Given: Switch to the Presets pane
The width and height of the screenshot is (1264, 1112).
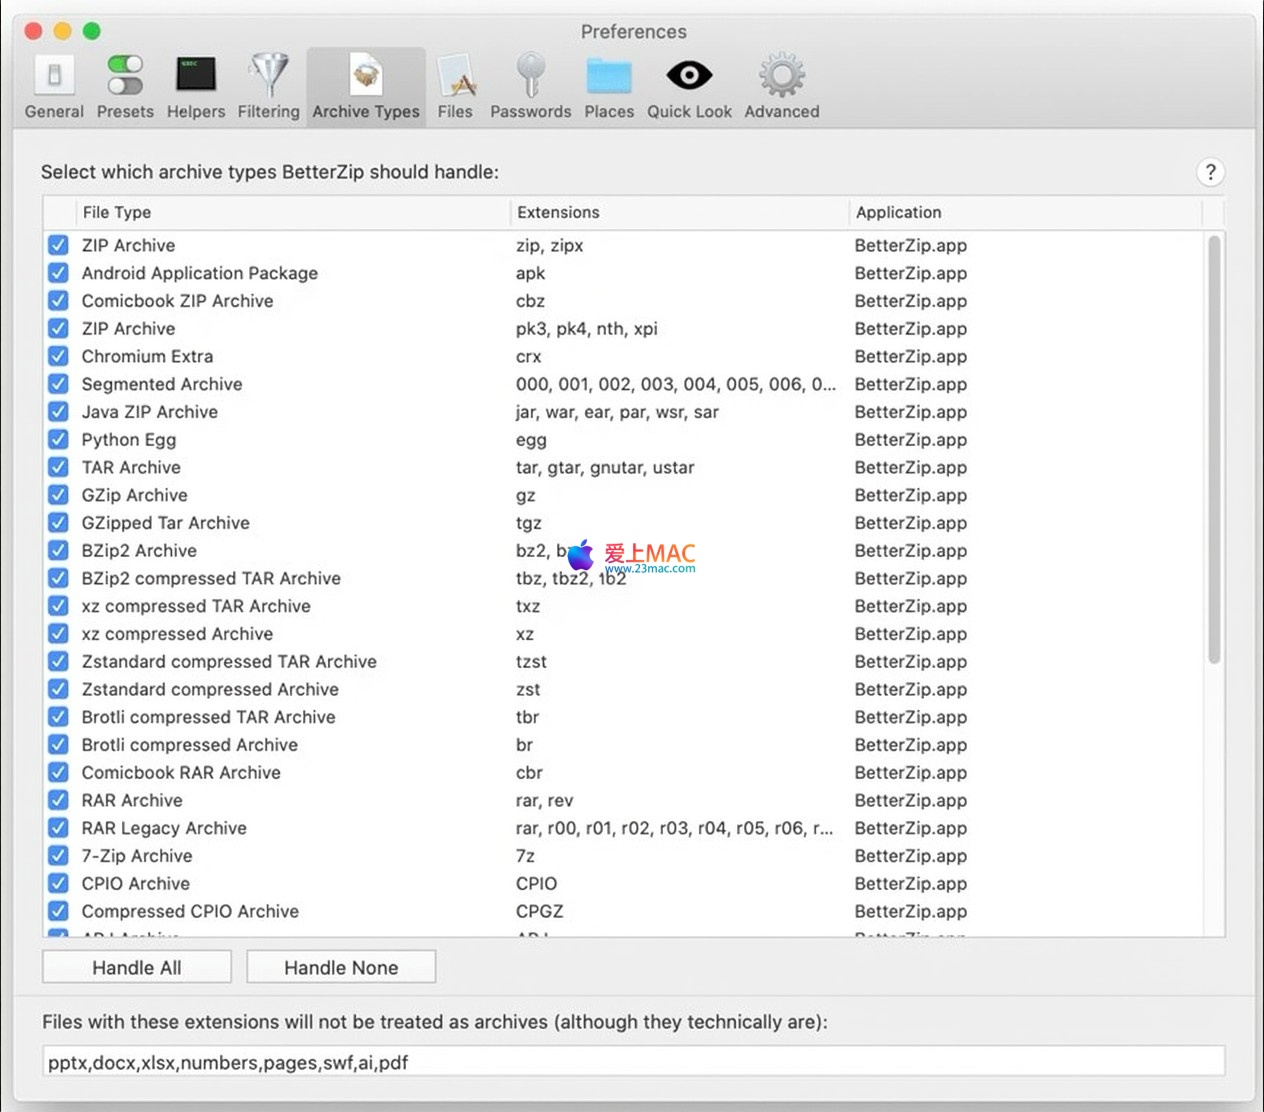Looking at the screenshot, I should (x=125, y=87).
